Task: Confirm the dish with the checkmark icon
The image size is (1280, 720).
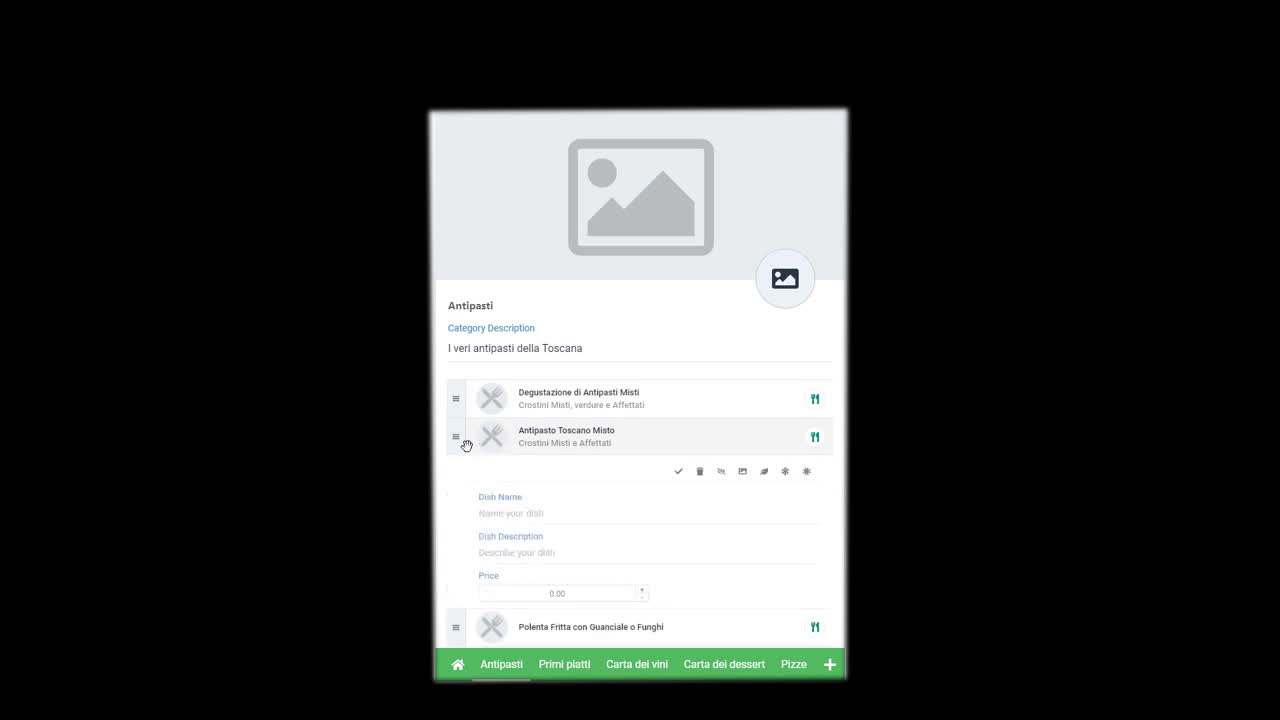Action: point(678,471)
